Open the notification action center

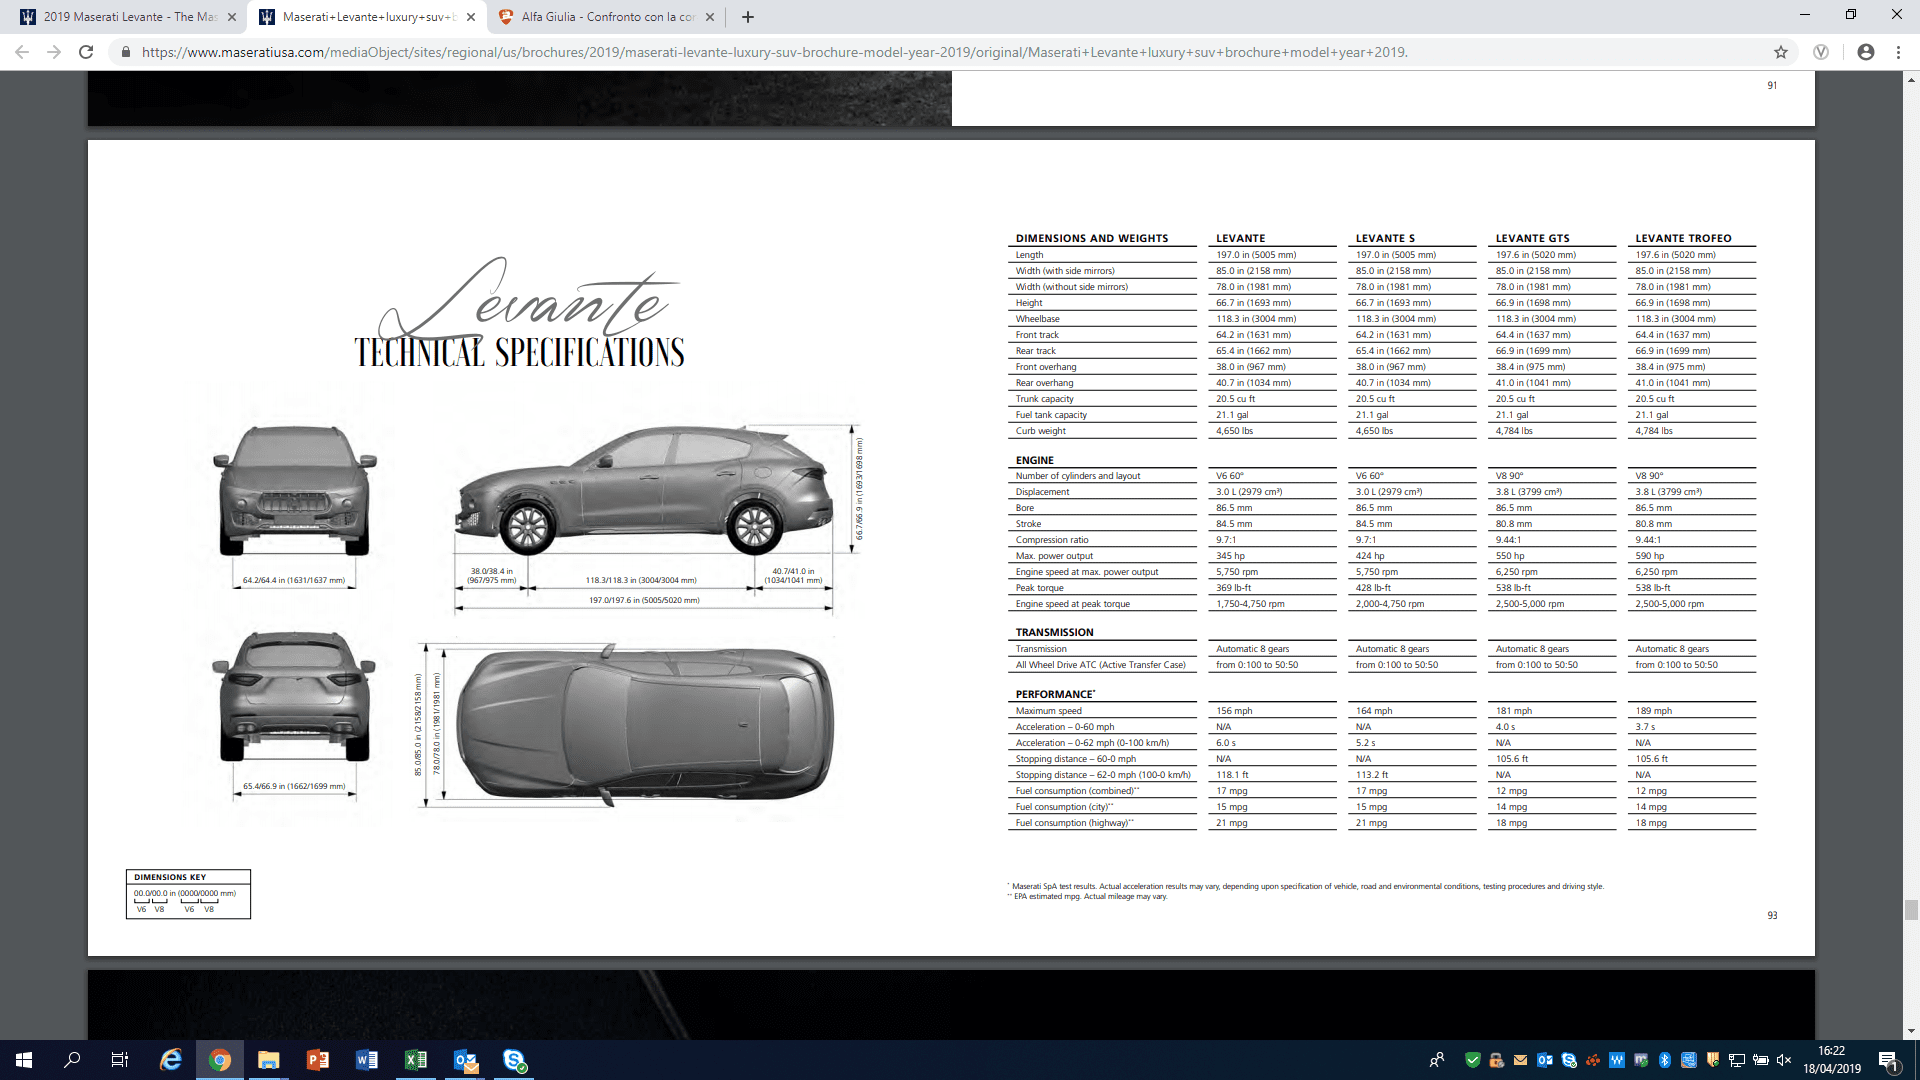(x=1889, y=1060)
